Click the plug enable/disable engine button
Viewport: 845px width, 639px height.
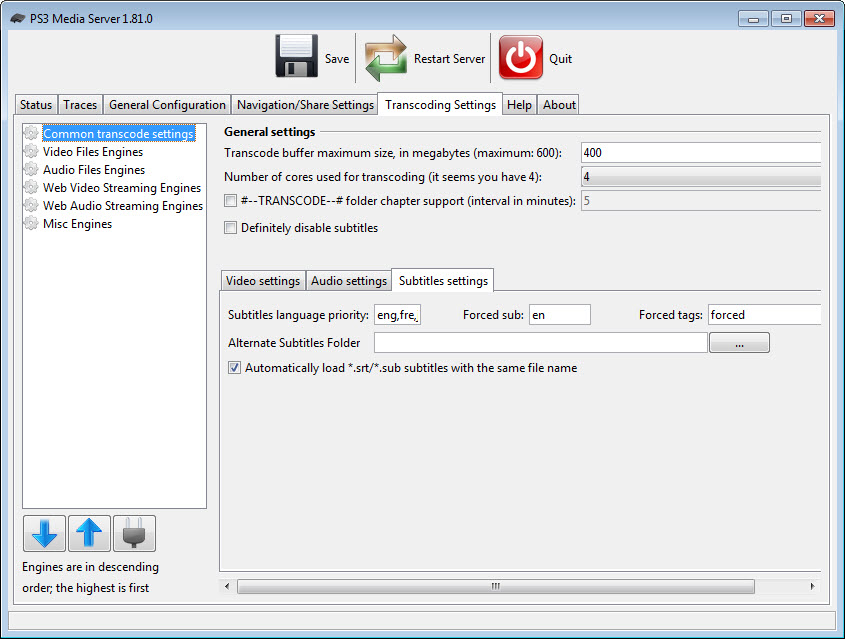pyautogui.click(x=134, y=533)
